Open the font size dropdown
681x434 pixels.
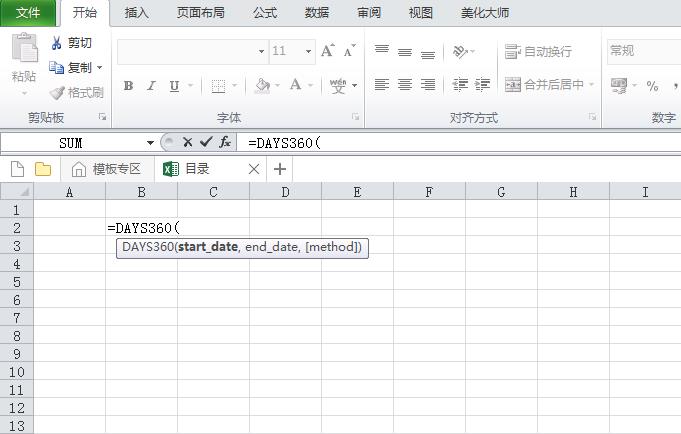(x=308, y=51)
